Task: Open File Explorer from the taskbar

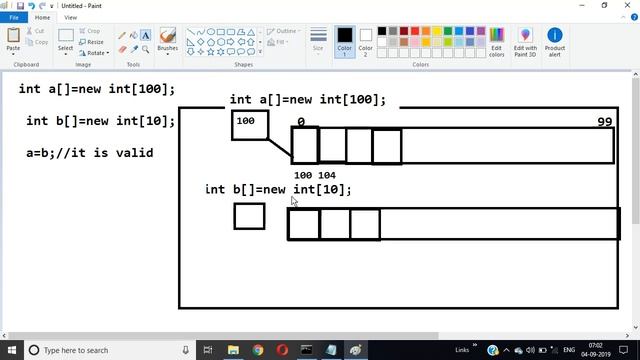Action: (233, 350)
